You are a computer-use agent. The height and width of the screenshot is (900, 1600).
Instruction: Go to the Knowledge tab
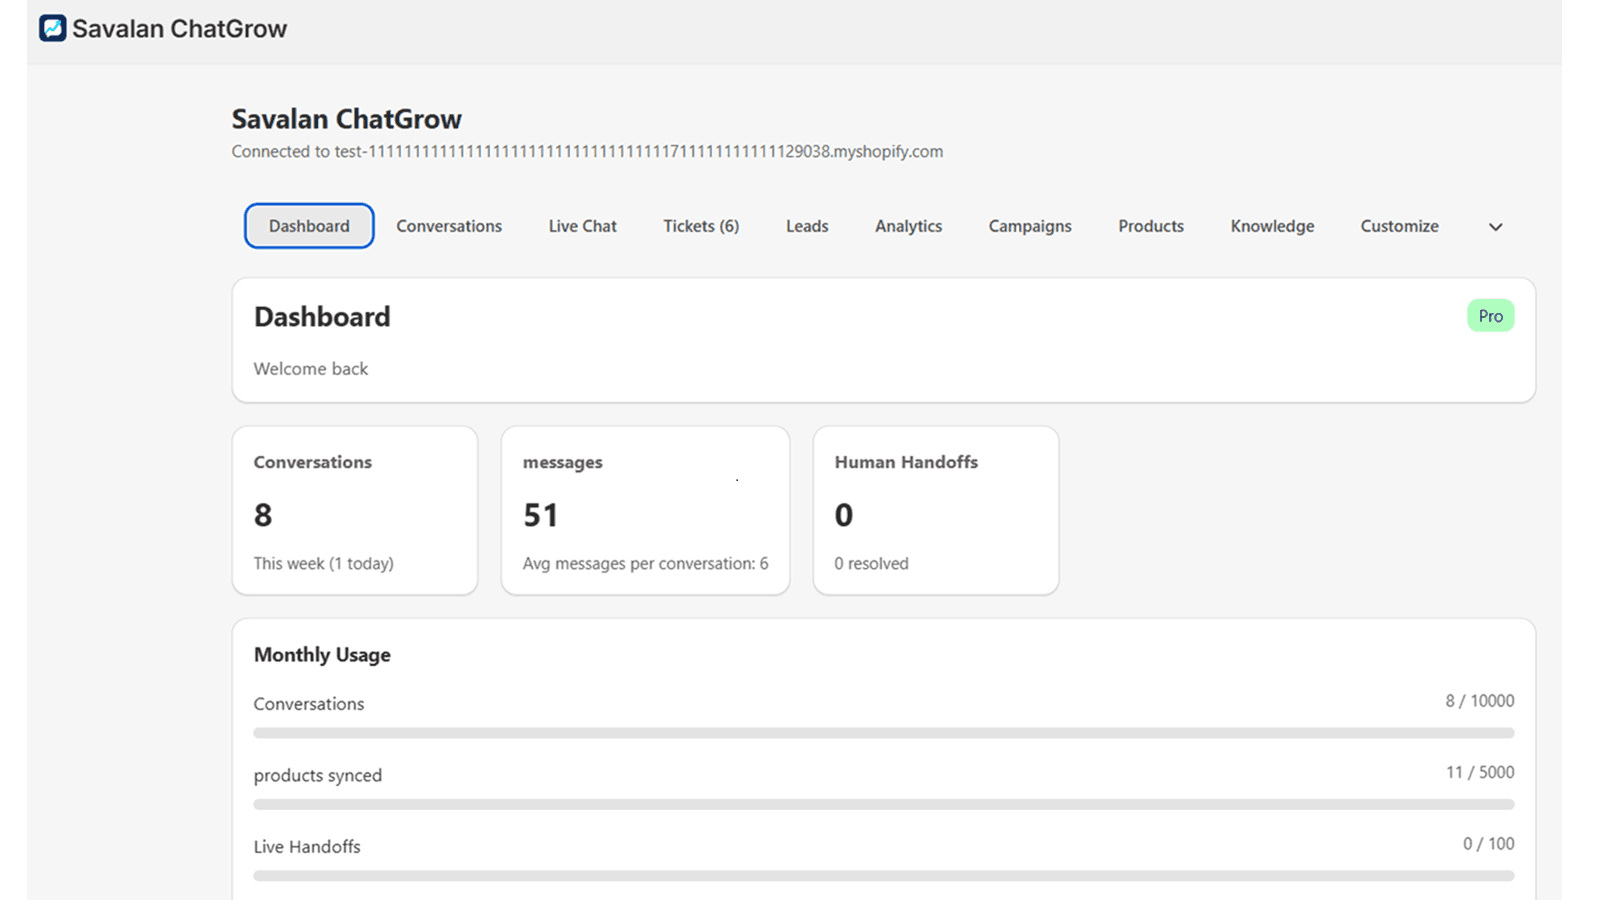[x=1272, y=226]
